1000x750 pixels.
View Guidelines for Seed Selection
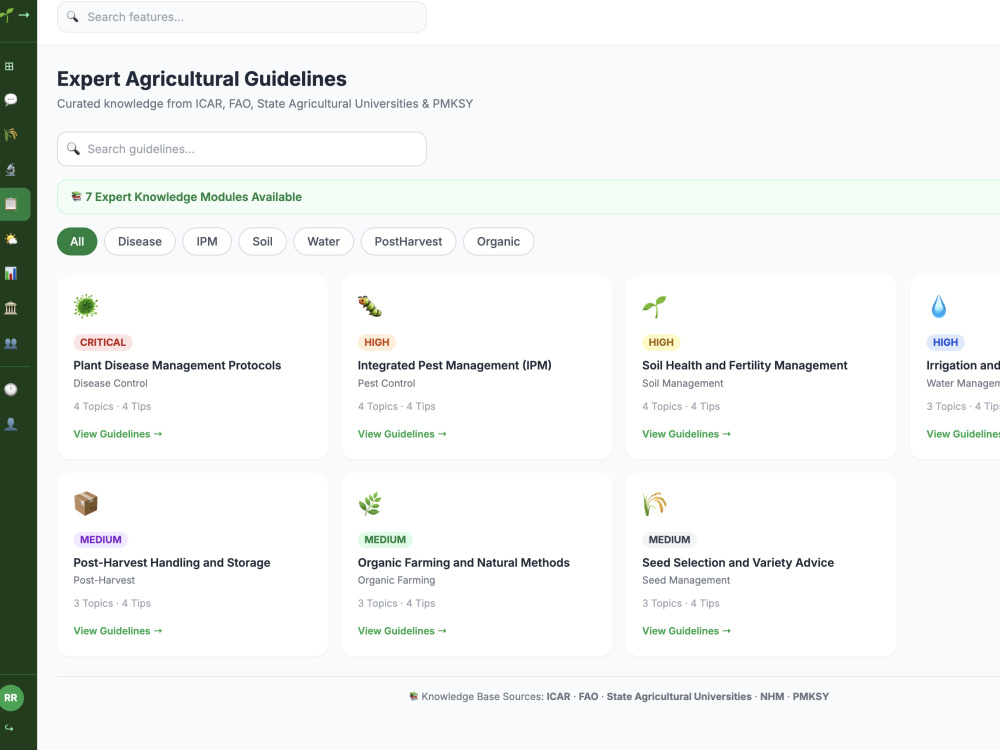[x=687, y=631]
